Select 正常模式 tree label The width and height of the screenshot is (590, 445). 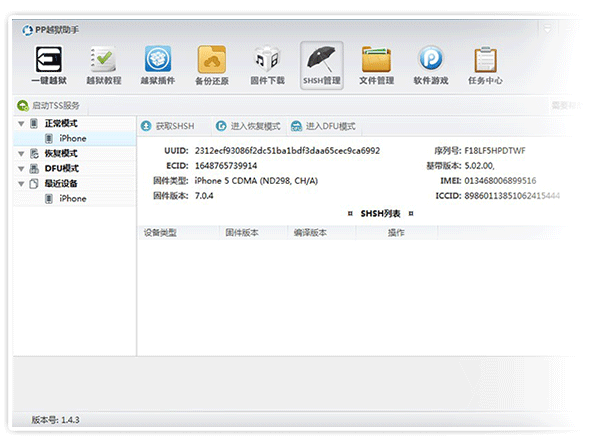pyautogui.click(x=61, y=123)
